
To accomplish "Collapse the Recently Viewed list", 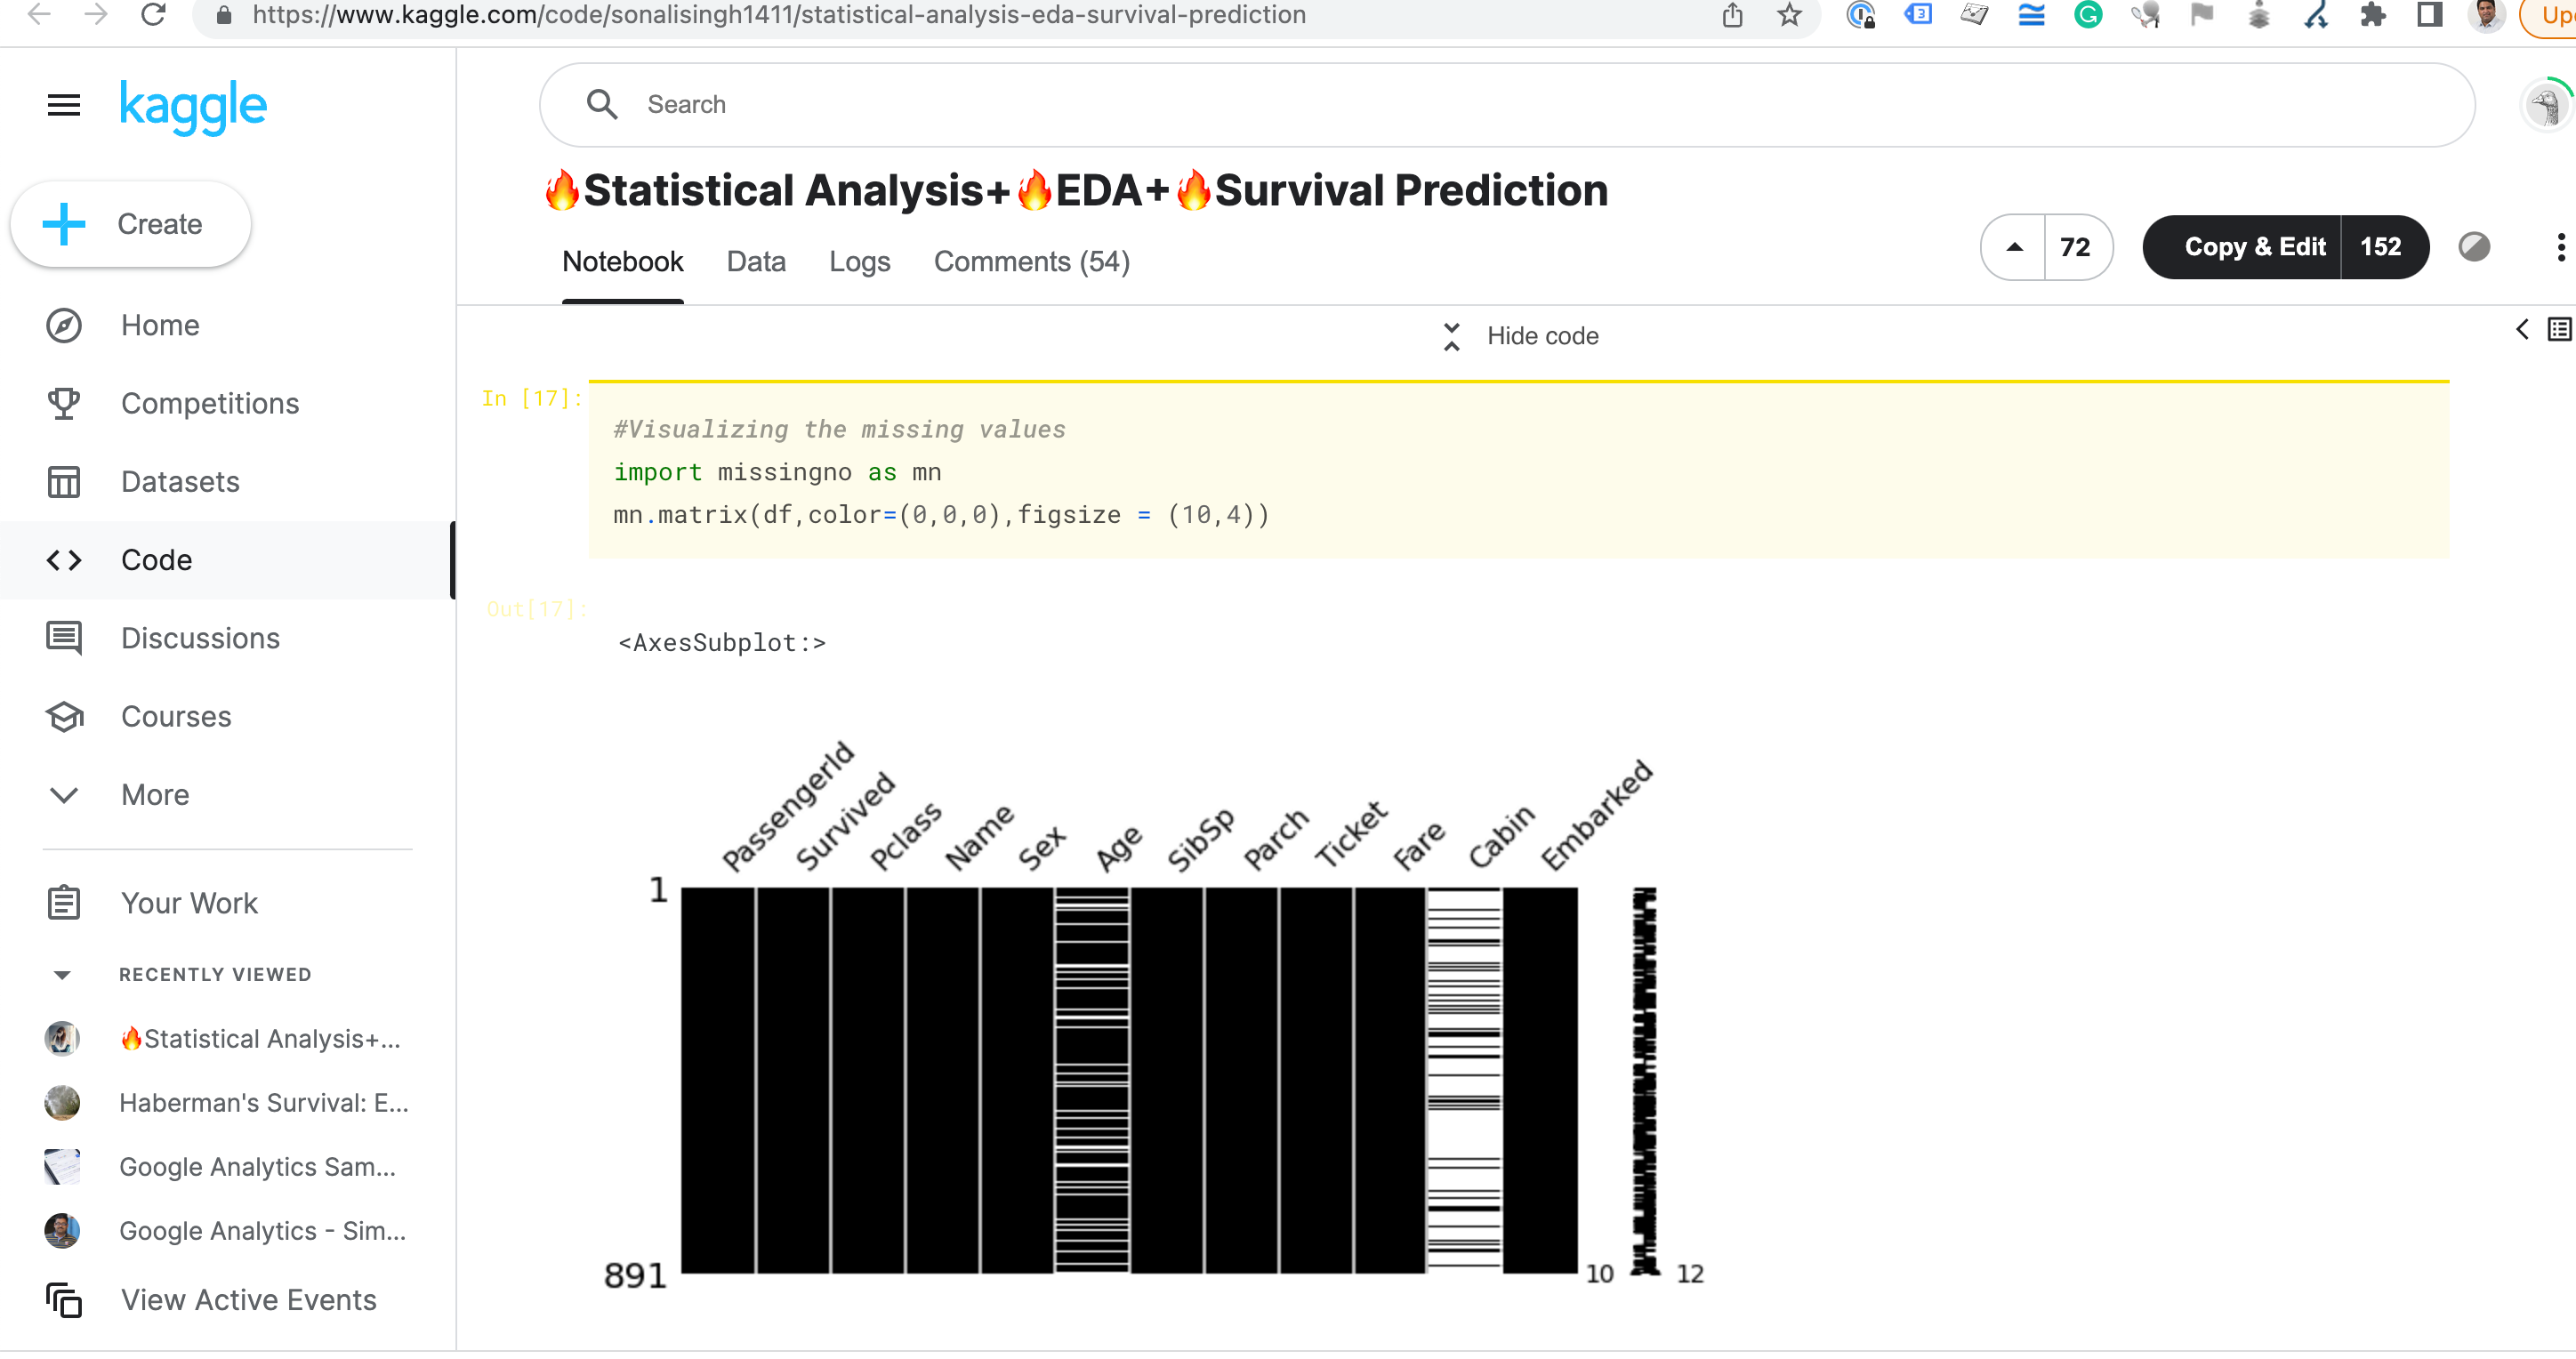I will (x=63, y=974).
